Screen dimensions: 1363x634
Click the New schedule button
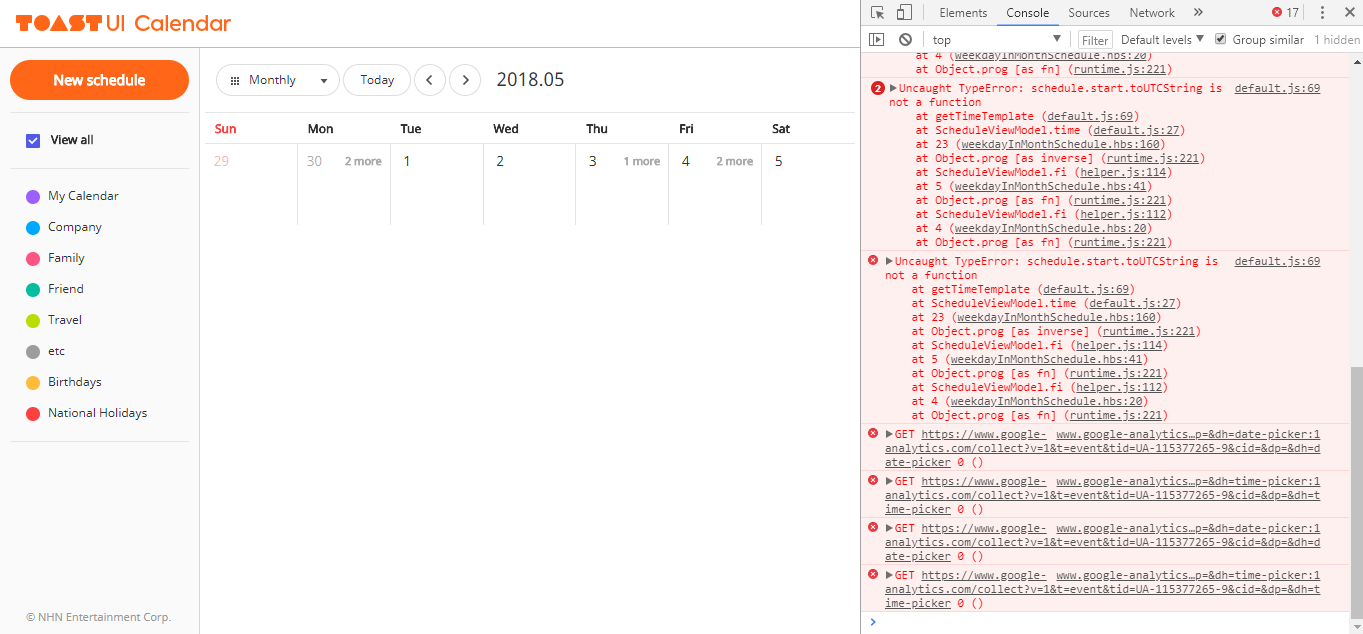click(x=99, y=79)
